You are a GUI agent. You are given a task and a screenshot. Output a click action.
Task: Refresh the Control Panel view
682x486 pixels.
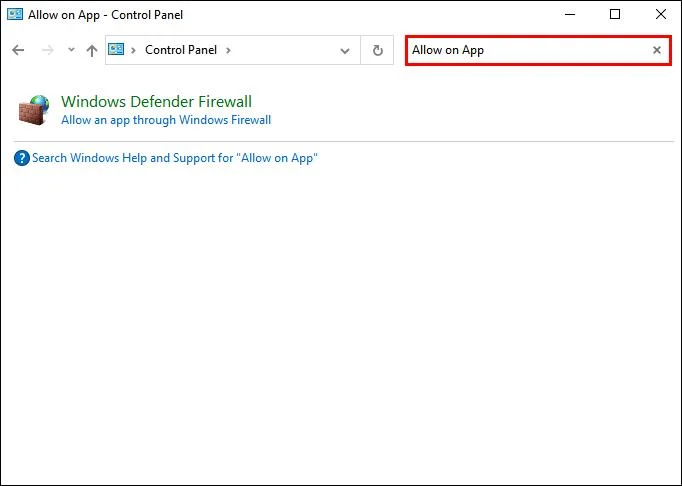click(x=378, y=50)
